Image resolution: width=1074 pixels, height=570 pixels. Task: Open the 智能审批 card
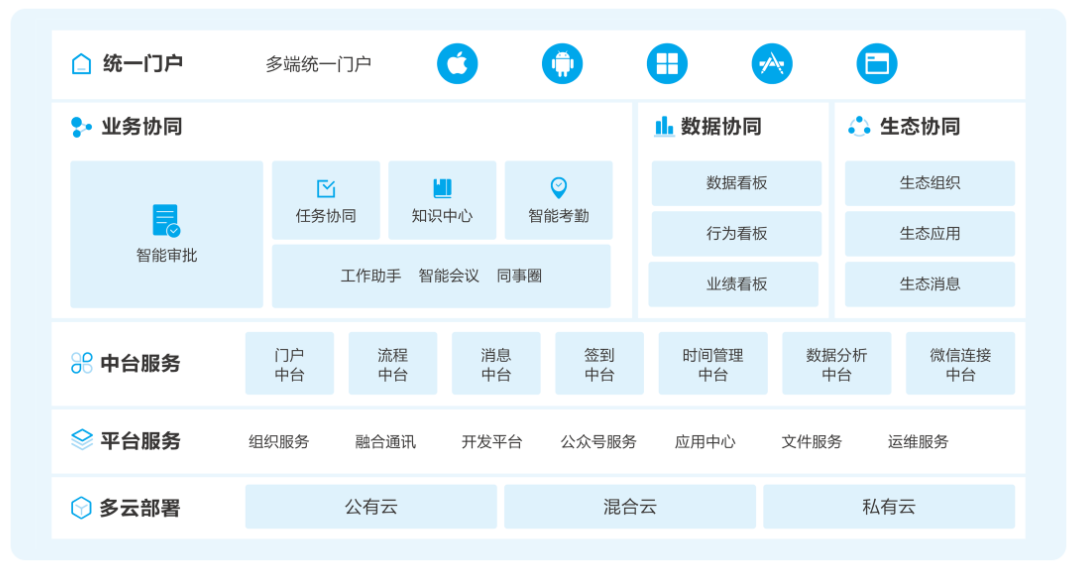coord(166,234)
